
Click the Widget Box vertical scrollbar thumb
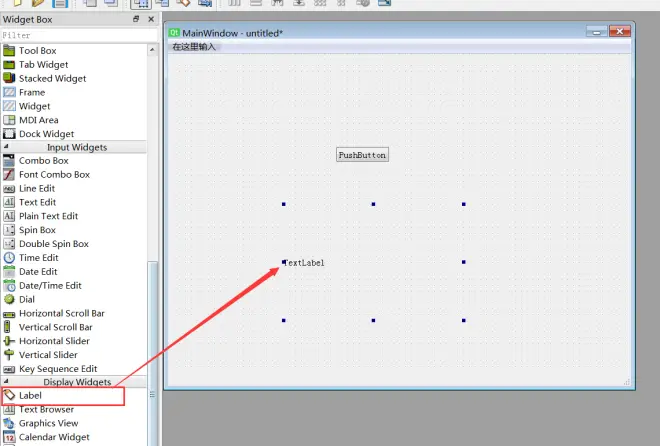(x=152, y=353)
